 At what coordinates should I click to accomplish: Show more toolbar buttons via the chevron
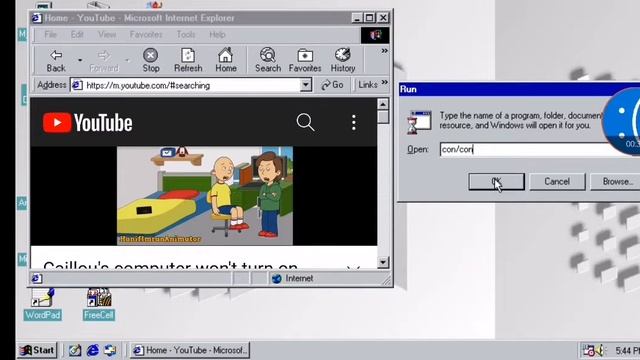[x=384, y=51]
